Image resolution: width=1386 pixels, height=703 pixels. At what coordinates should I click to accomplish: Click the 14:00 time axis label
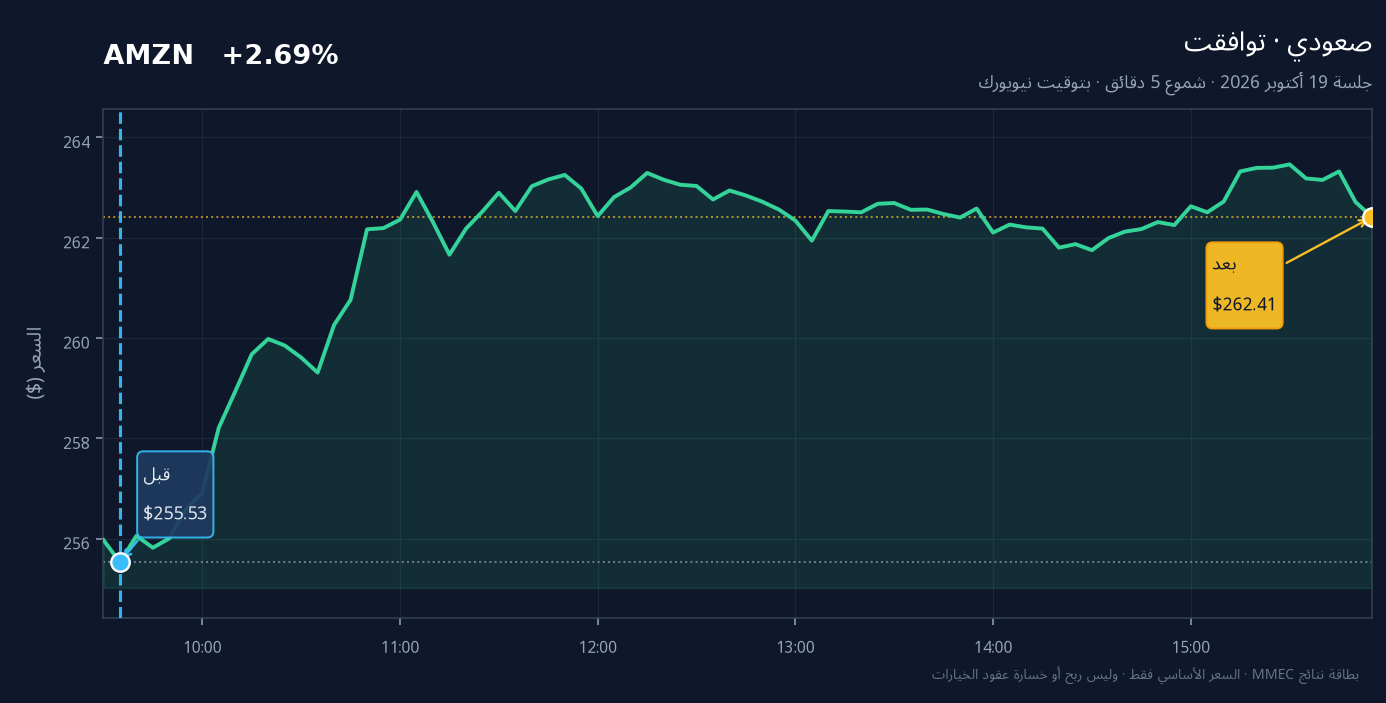coord(993,647)
